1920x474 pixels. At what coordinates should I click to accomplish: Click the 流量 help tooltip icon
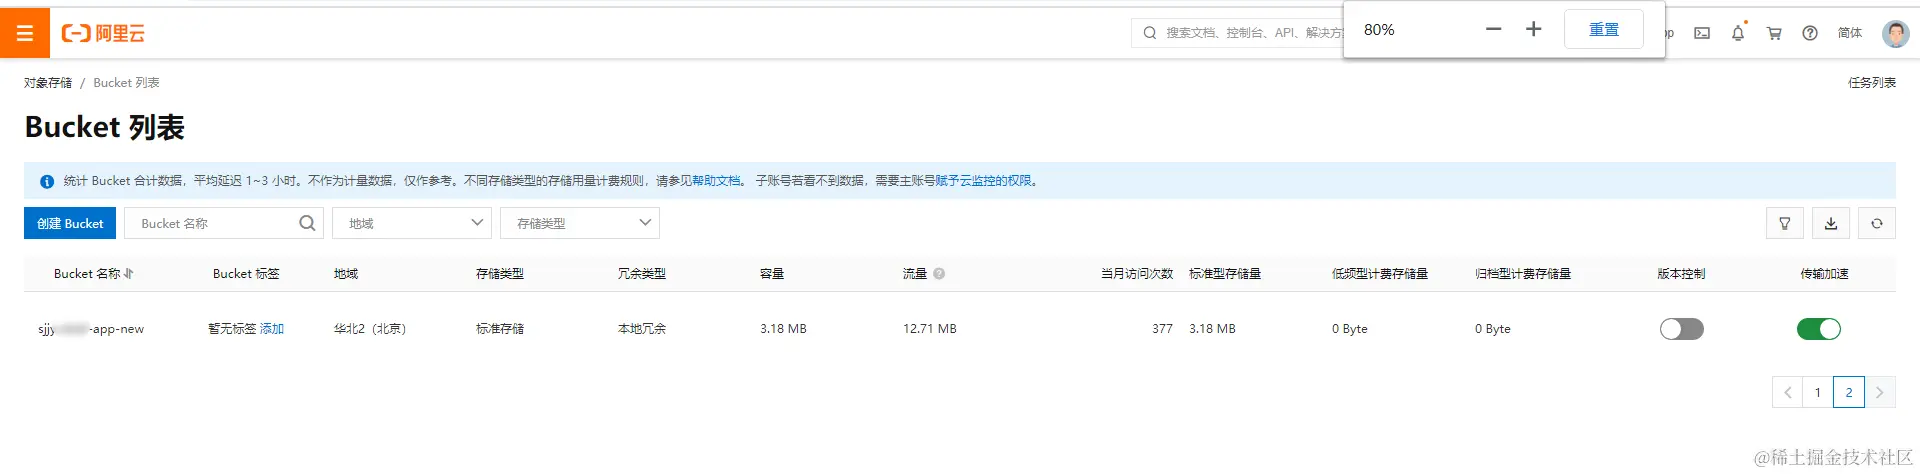[939, 274]
